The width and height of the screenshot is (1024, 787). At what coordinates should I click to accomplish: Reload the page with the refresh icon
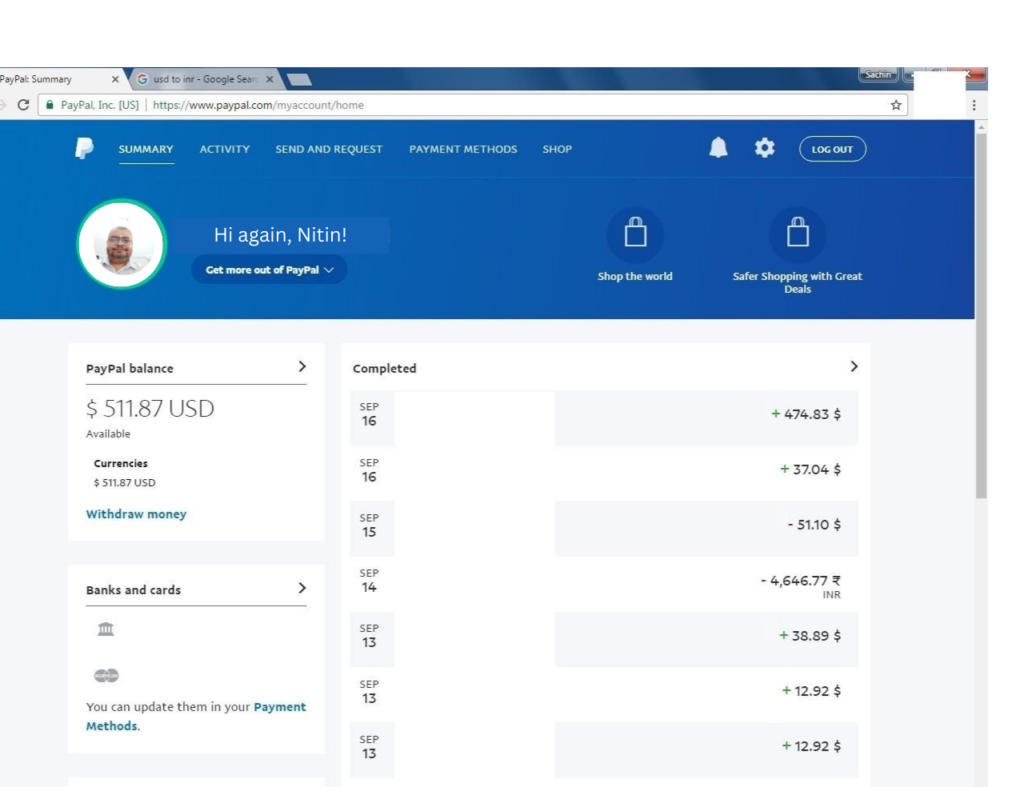(x=24, y=104)
